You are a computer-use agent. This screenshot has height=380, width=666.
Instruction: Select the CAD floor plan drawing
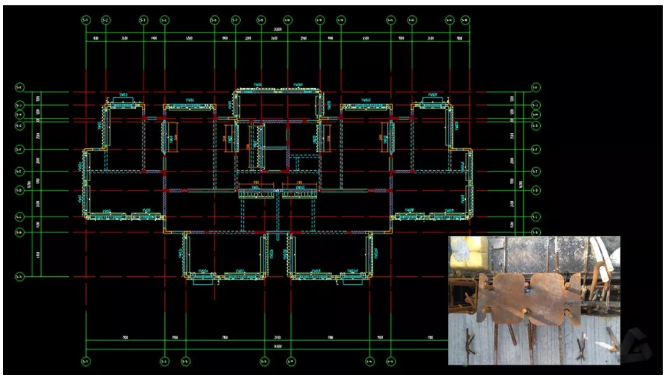278,190
